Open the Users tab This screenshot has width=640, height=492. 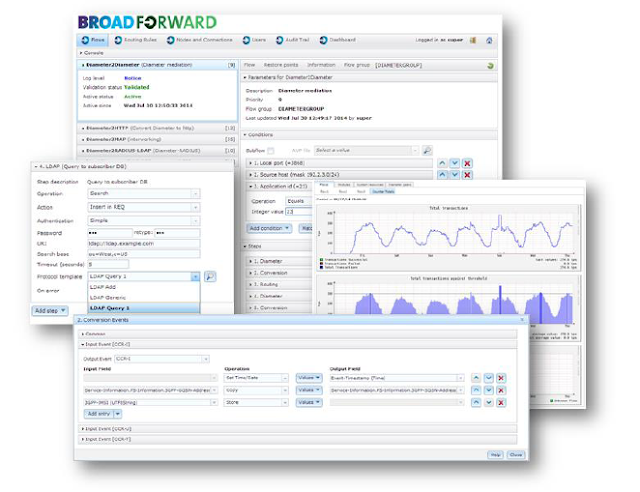coord(254,40)
